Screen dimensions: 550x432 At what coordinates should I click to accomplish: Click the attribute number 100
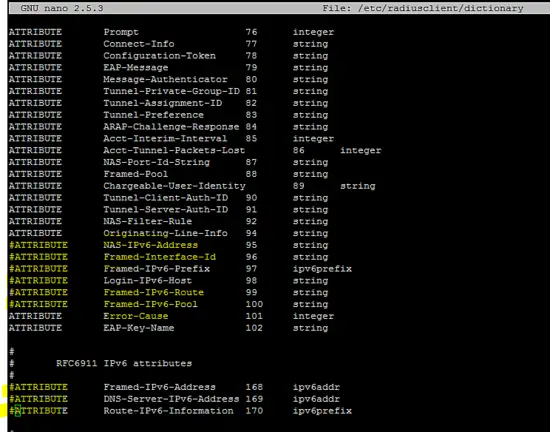coord(254,304)
